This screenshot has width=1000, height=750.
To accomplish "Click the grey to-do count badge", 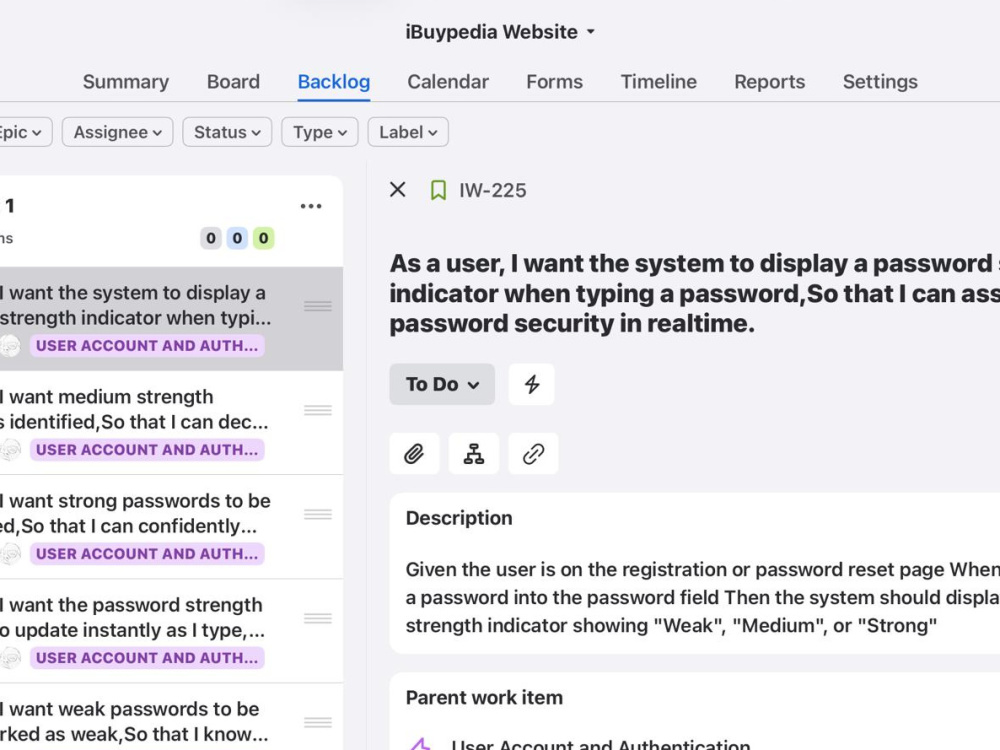I will click(210, 238).
